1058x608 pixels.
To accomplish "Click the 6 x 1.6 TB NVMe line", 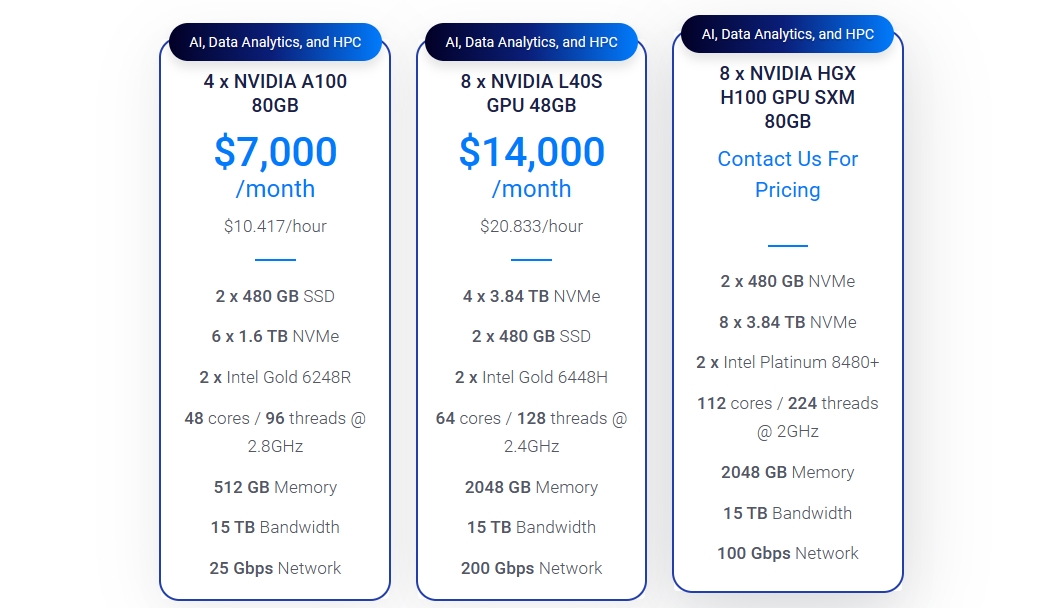I will point(275,336).
